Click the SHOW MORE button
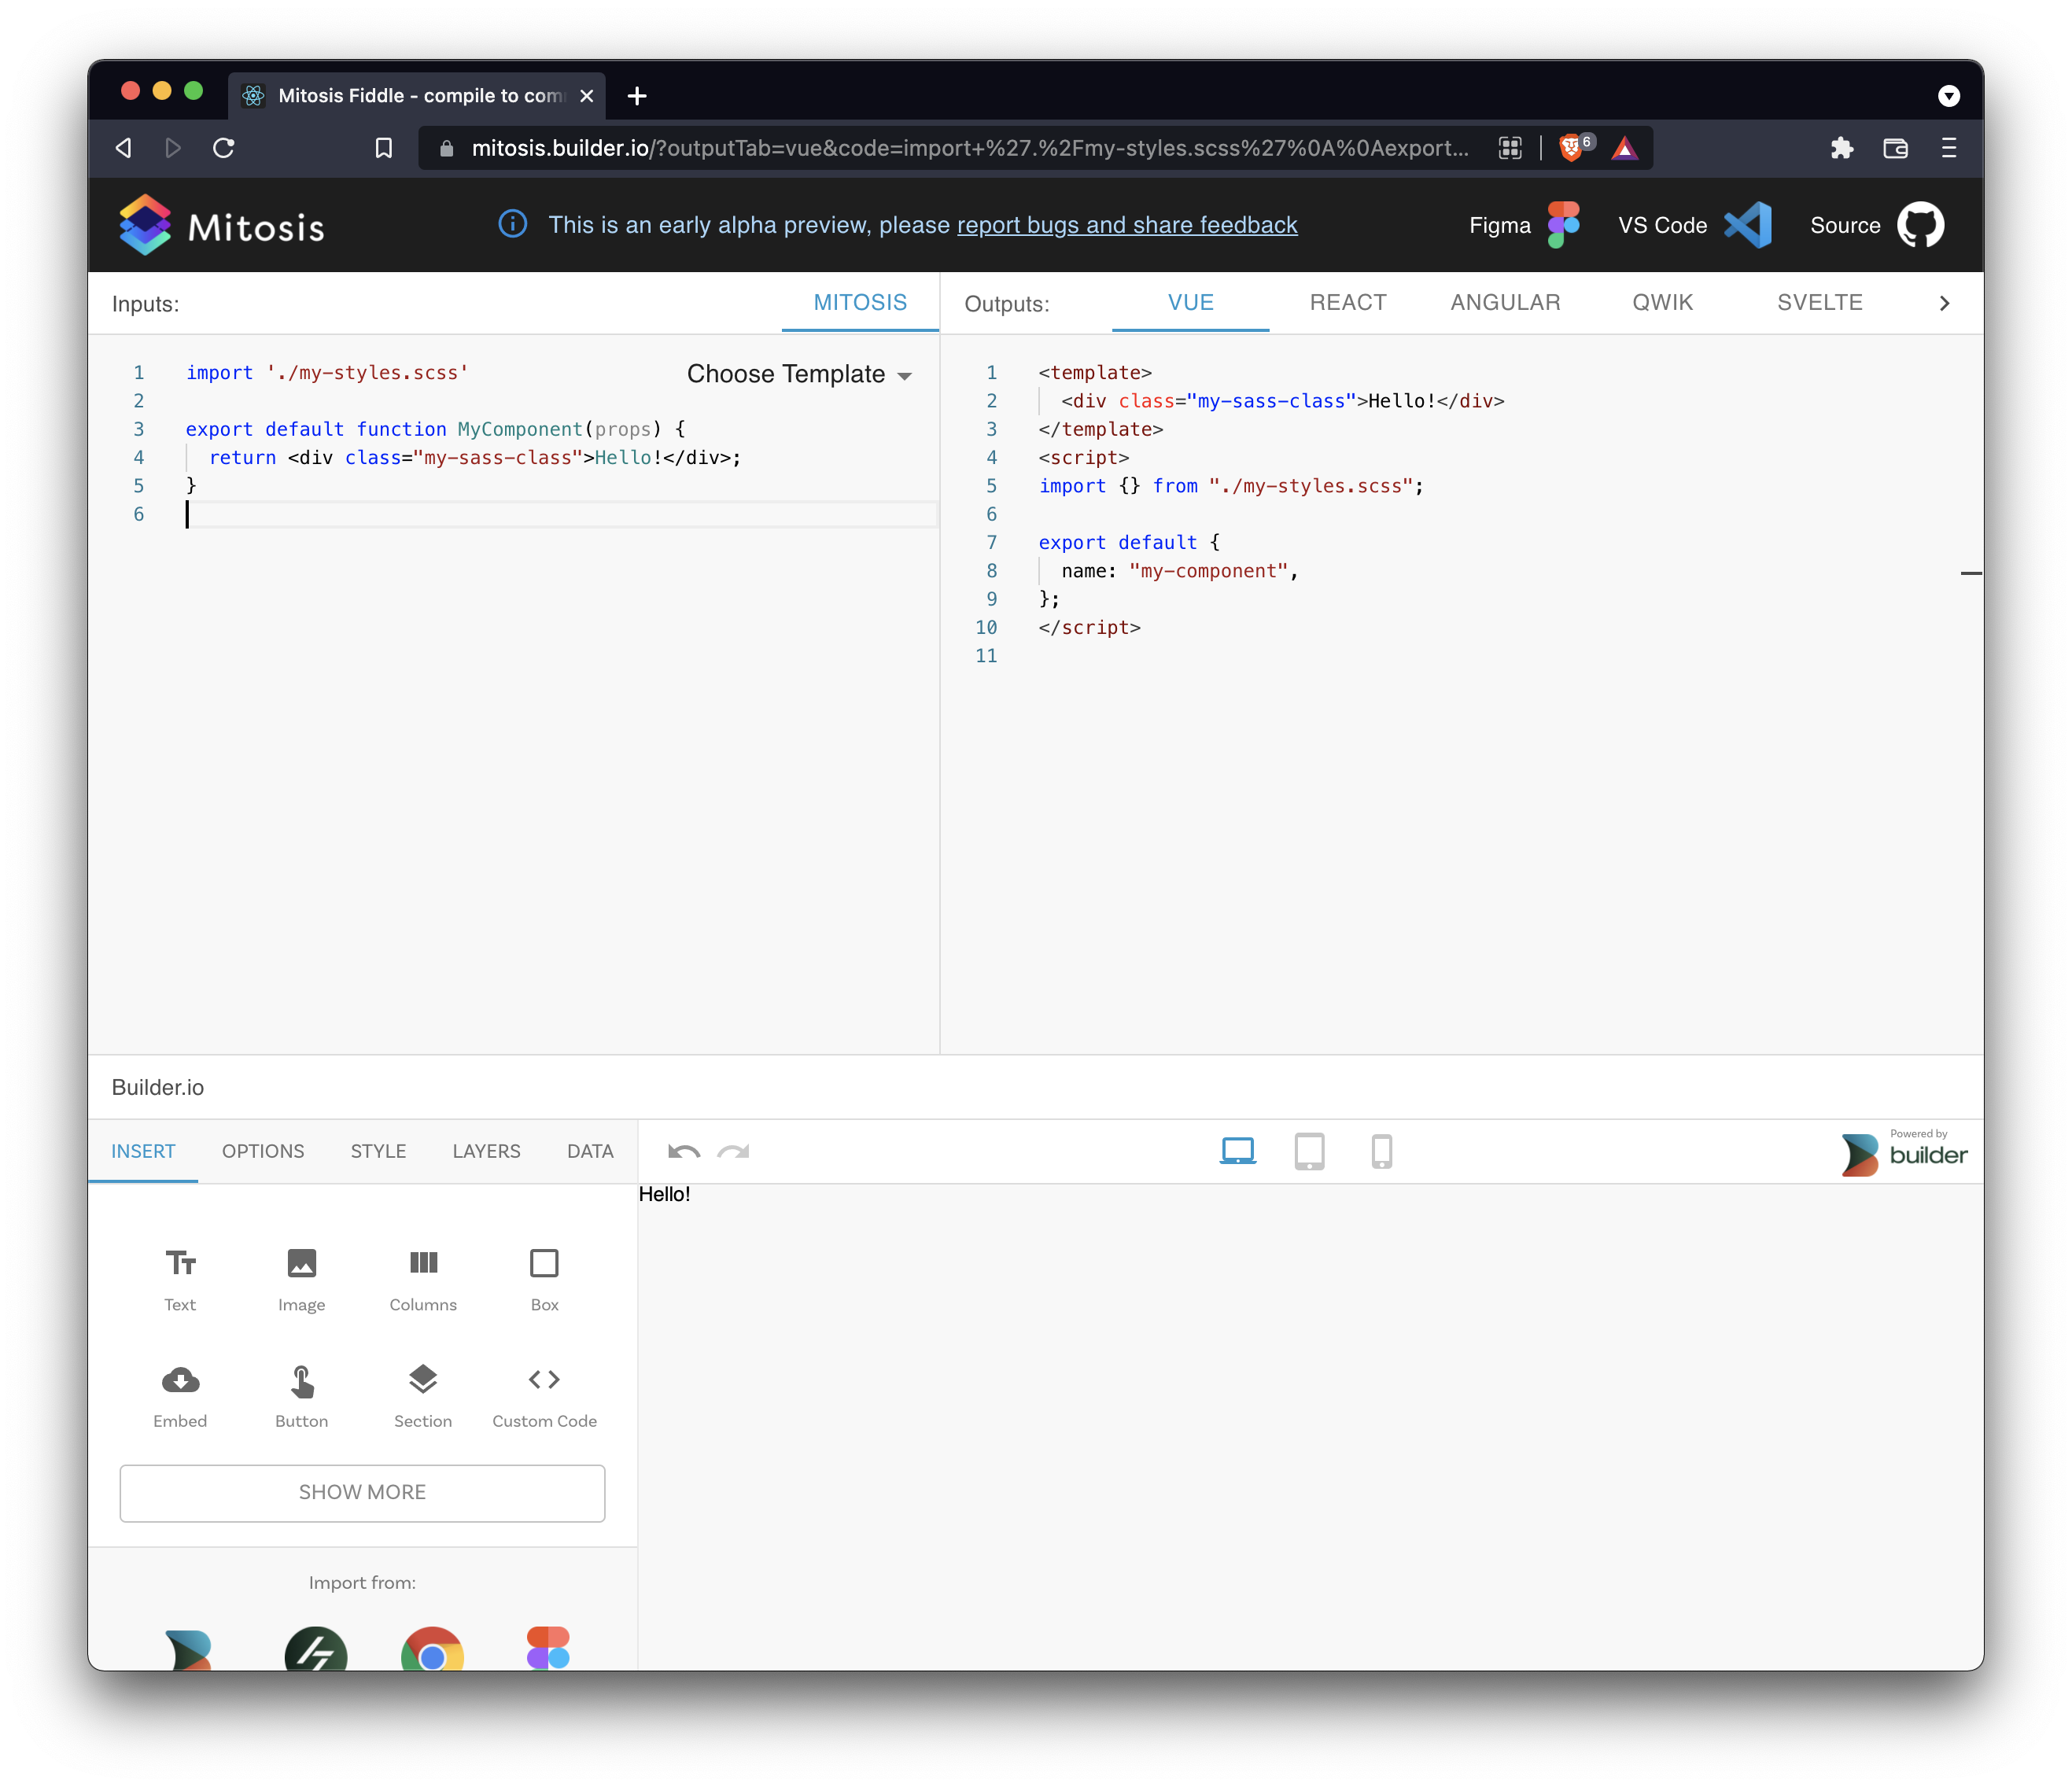Image resolution: width=2072 pixels, height=1787 pixels. (x=361, y=1492)
